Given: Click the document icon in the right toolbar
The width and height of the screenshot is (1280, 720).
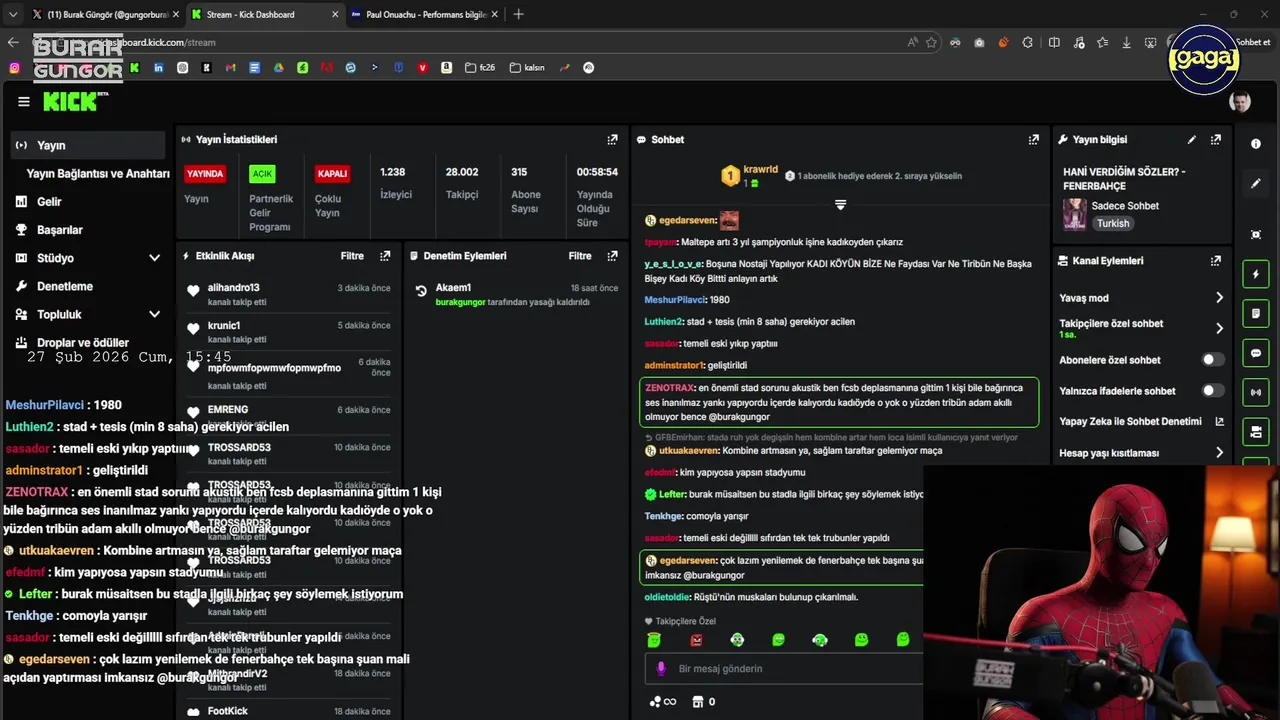Looking at the screenshot, I should pos(1256,314).
